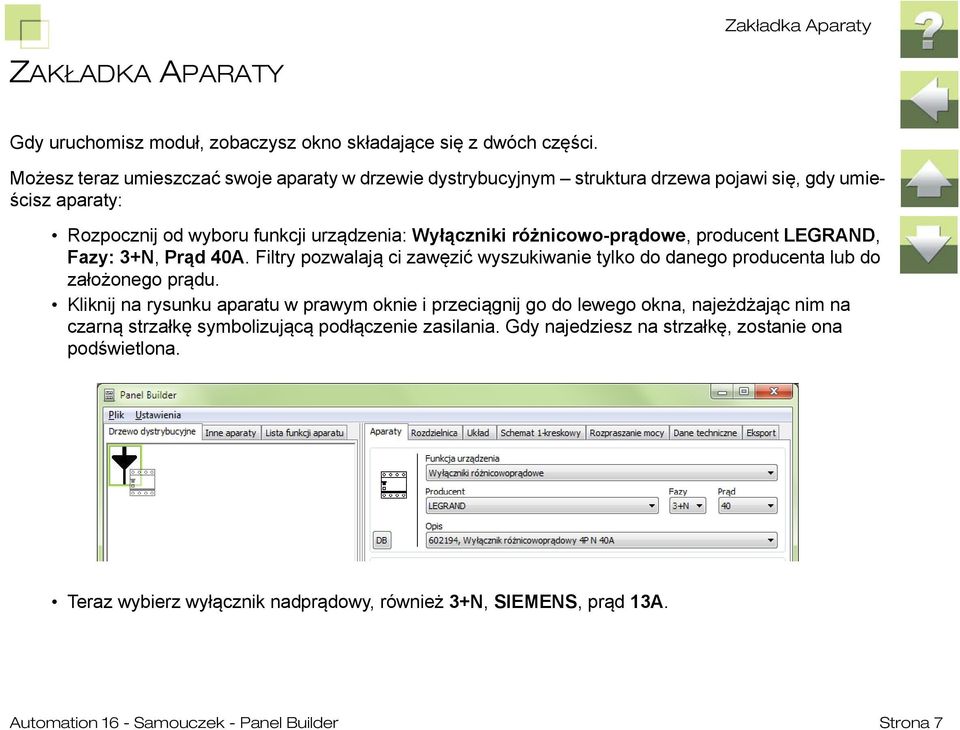The height and width of the screenshot is (730, 960).
Task: Expand the Producent LEGRAND dropdown
Action: point(542,506)
